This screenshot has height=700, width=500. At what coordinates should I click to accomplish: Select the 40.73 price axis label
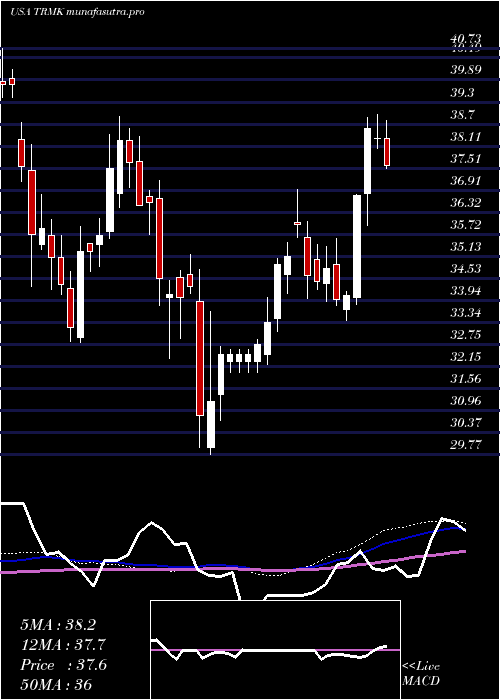point(466,41)
